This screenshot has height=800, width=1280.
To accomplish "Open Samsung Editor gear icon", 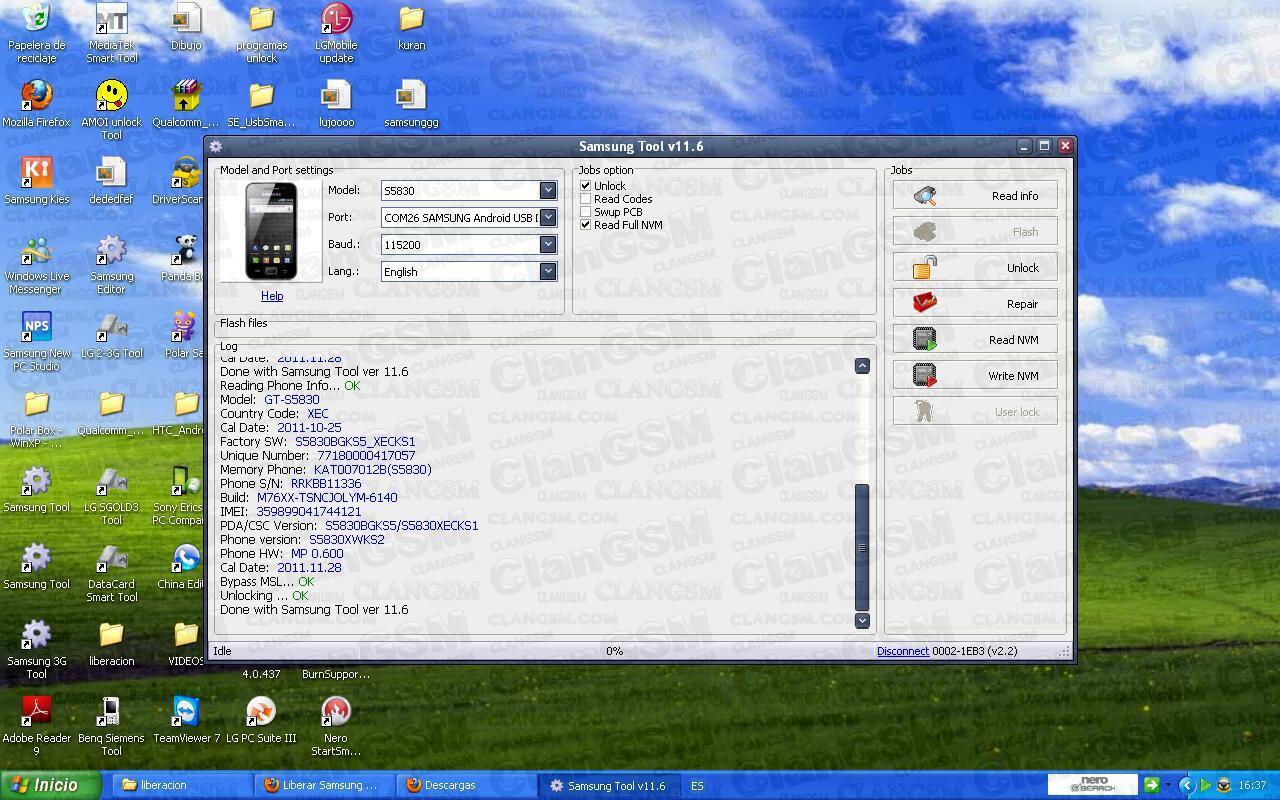I will 111,263.
